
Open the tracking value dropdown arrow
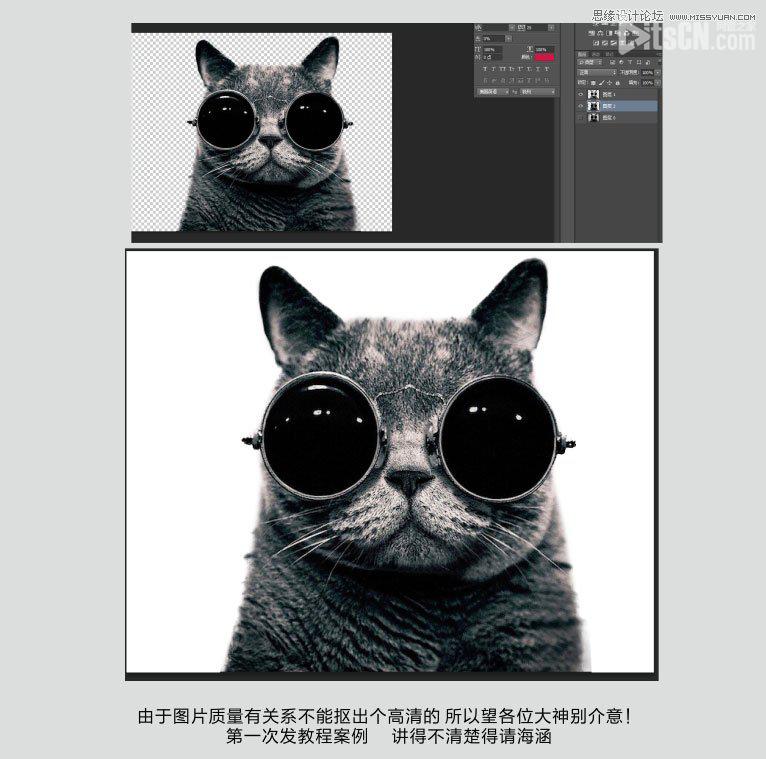pyautogui.click(x=551, y=27)
